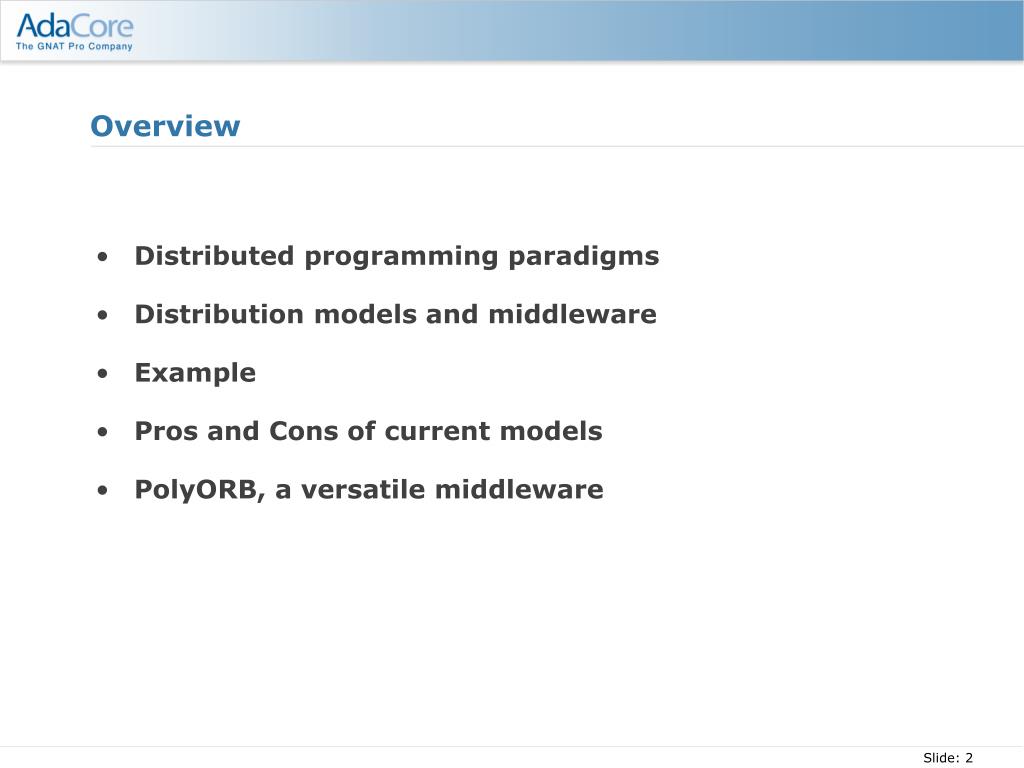
Task: Click 'PolyORB, a versatile middleware' text
Action: (x=368, y=490)
